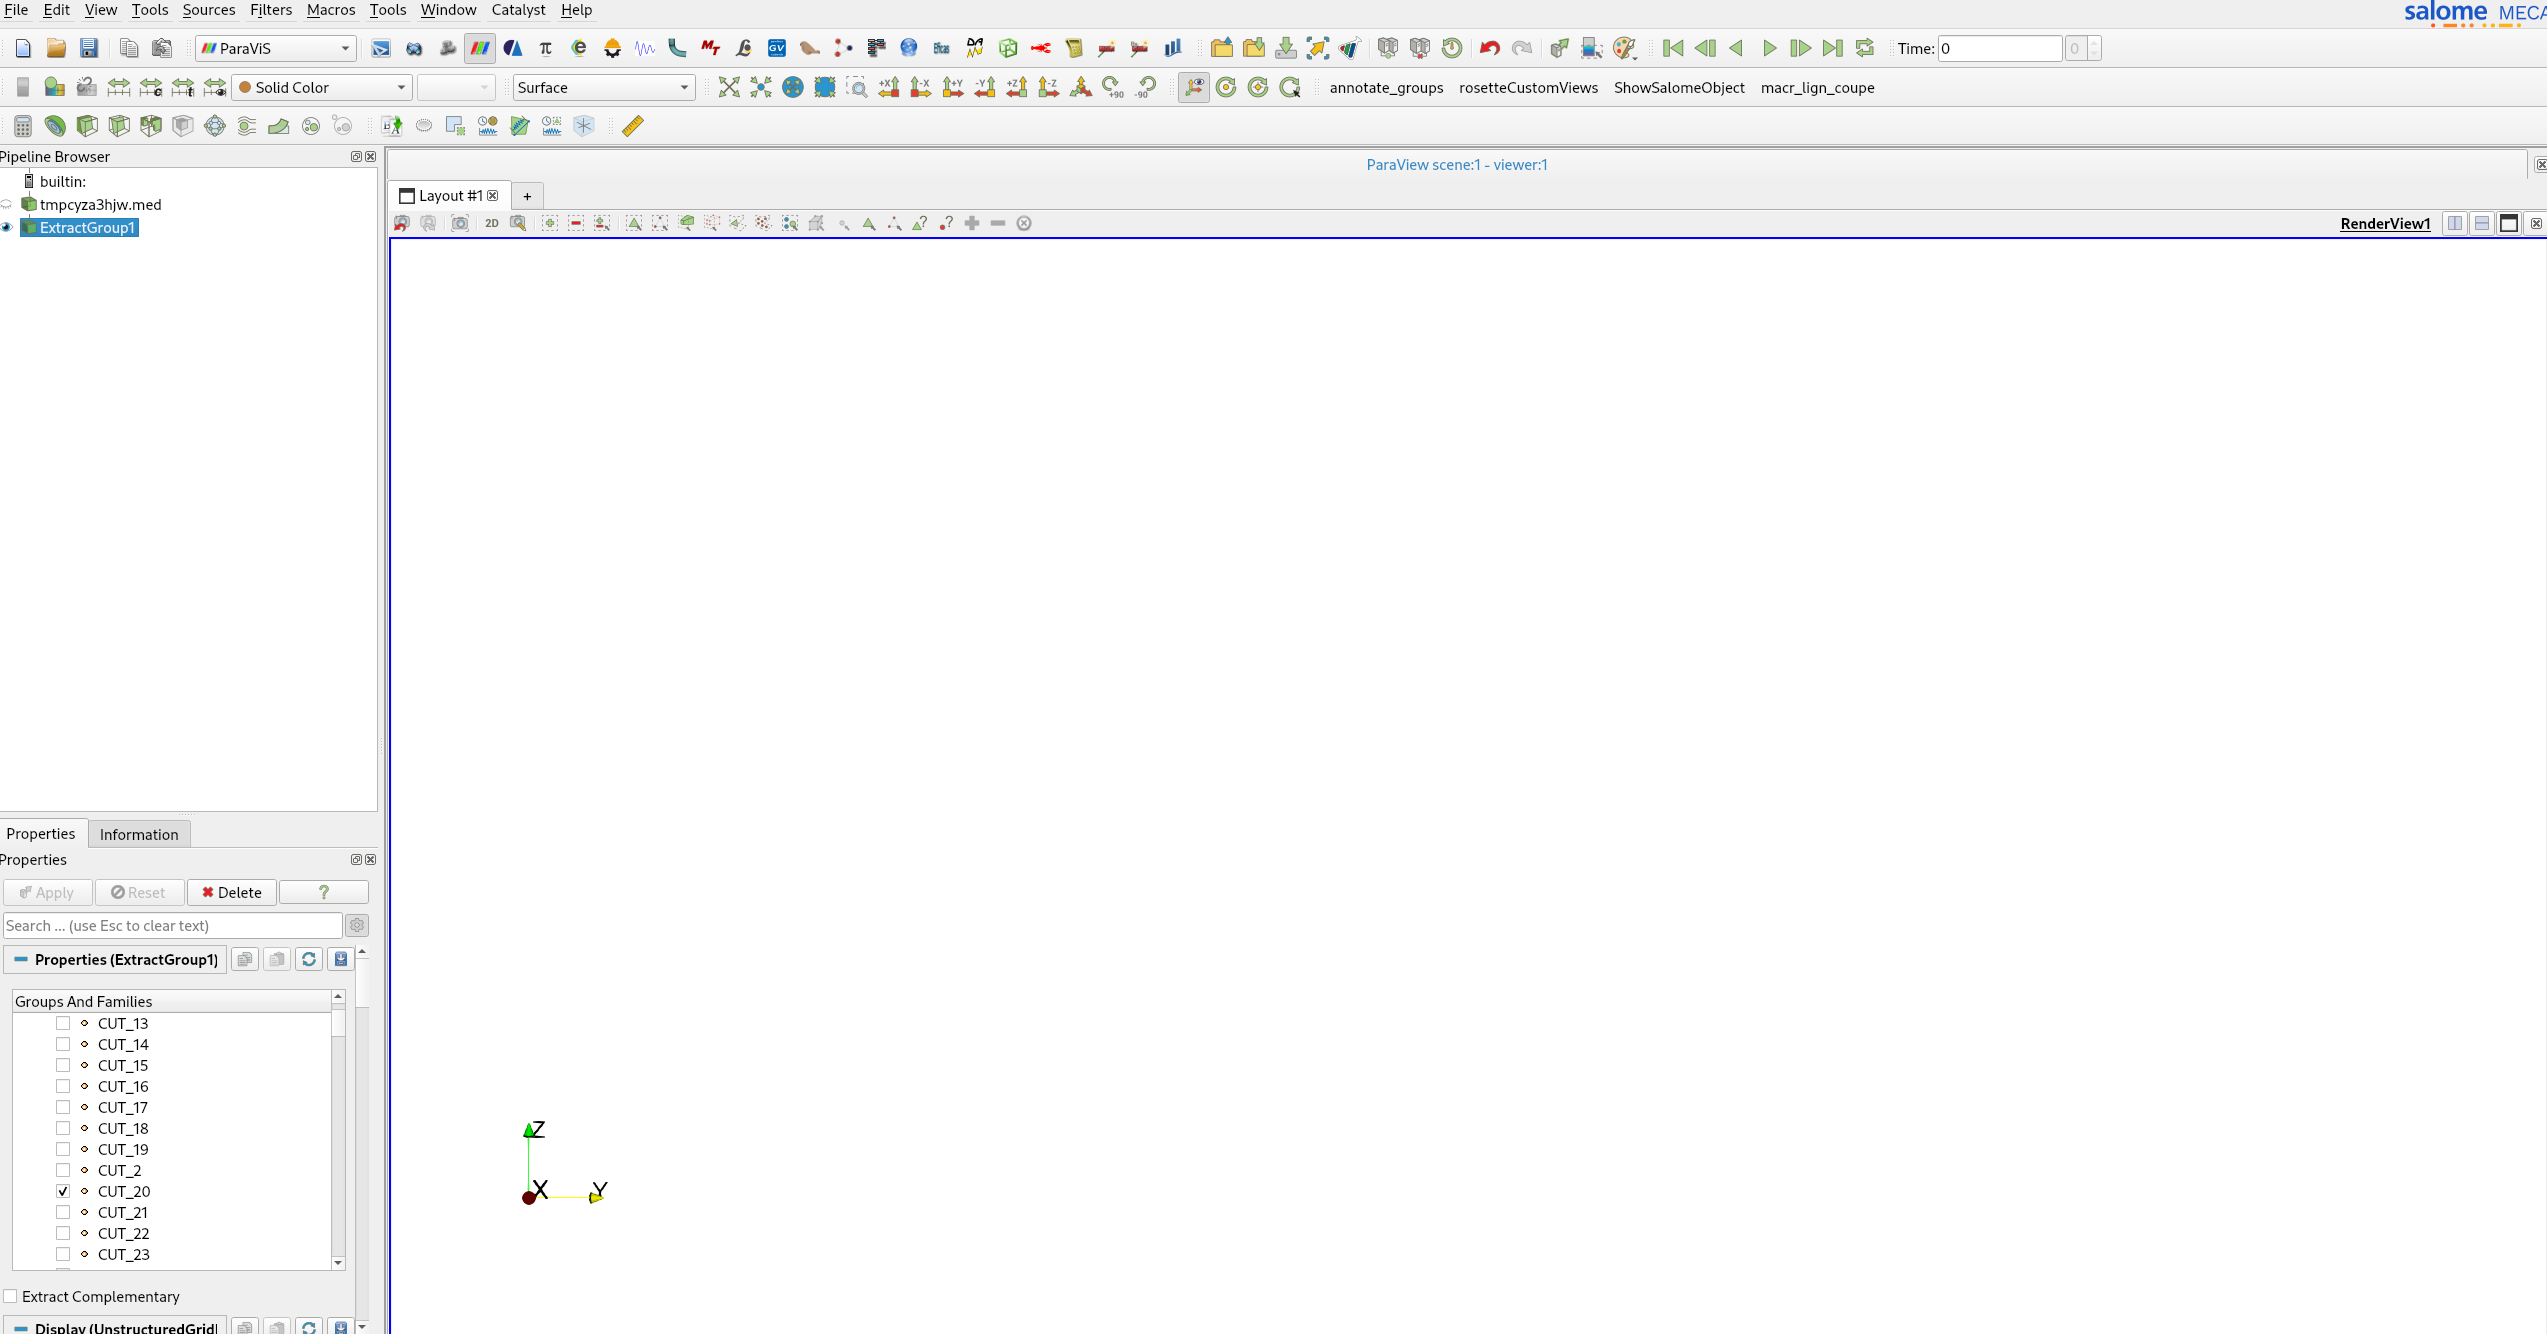Uncheck the CUT_20 group checkbox
Viewport: 2547px width, 1334px height.
tap(63, 1191)
